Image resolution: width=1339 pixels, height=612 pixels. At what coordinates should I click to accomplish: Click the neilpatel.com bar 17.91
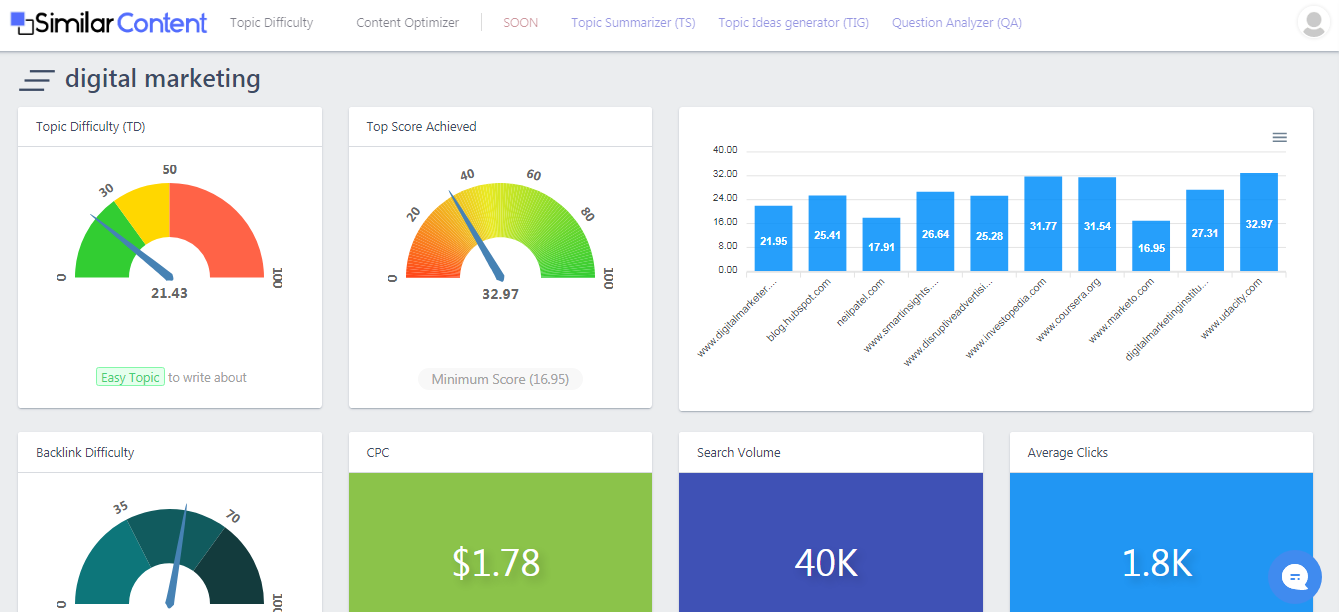[881, 244]
